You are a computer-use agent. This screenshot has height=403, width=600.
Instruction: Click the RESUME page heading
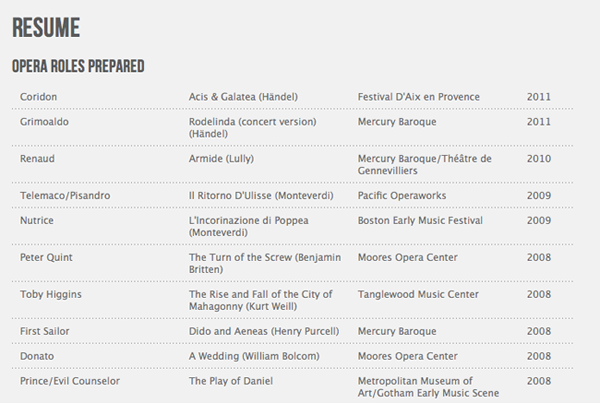[x=46, y=28]
